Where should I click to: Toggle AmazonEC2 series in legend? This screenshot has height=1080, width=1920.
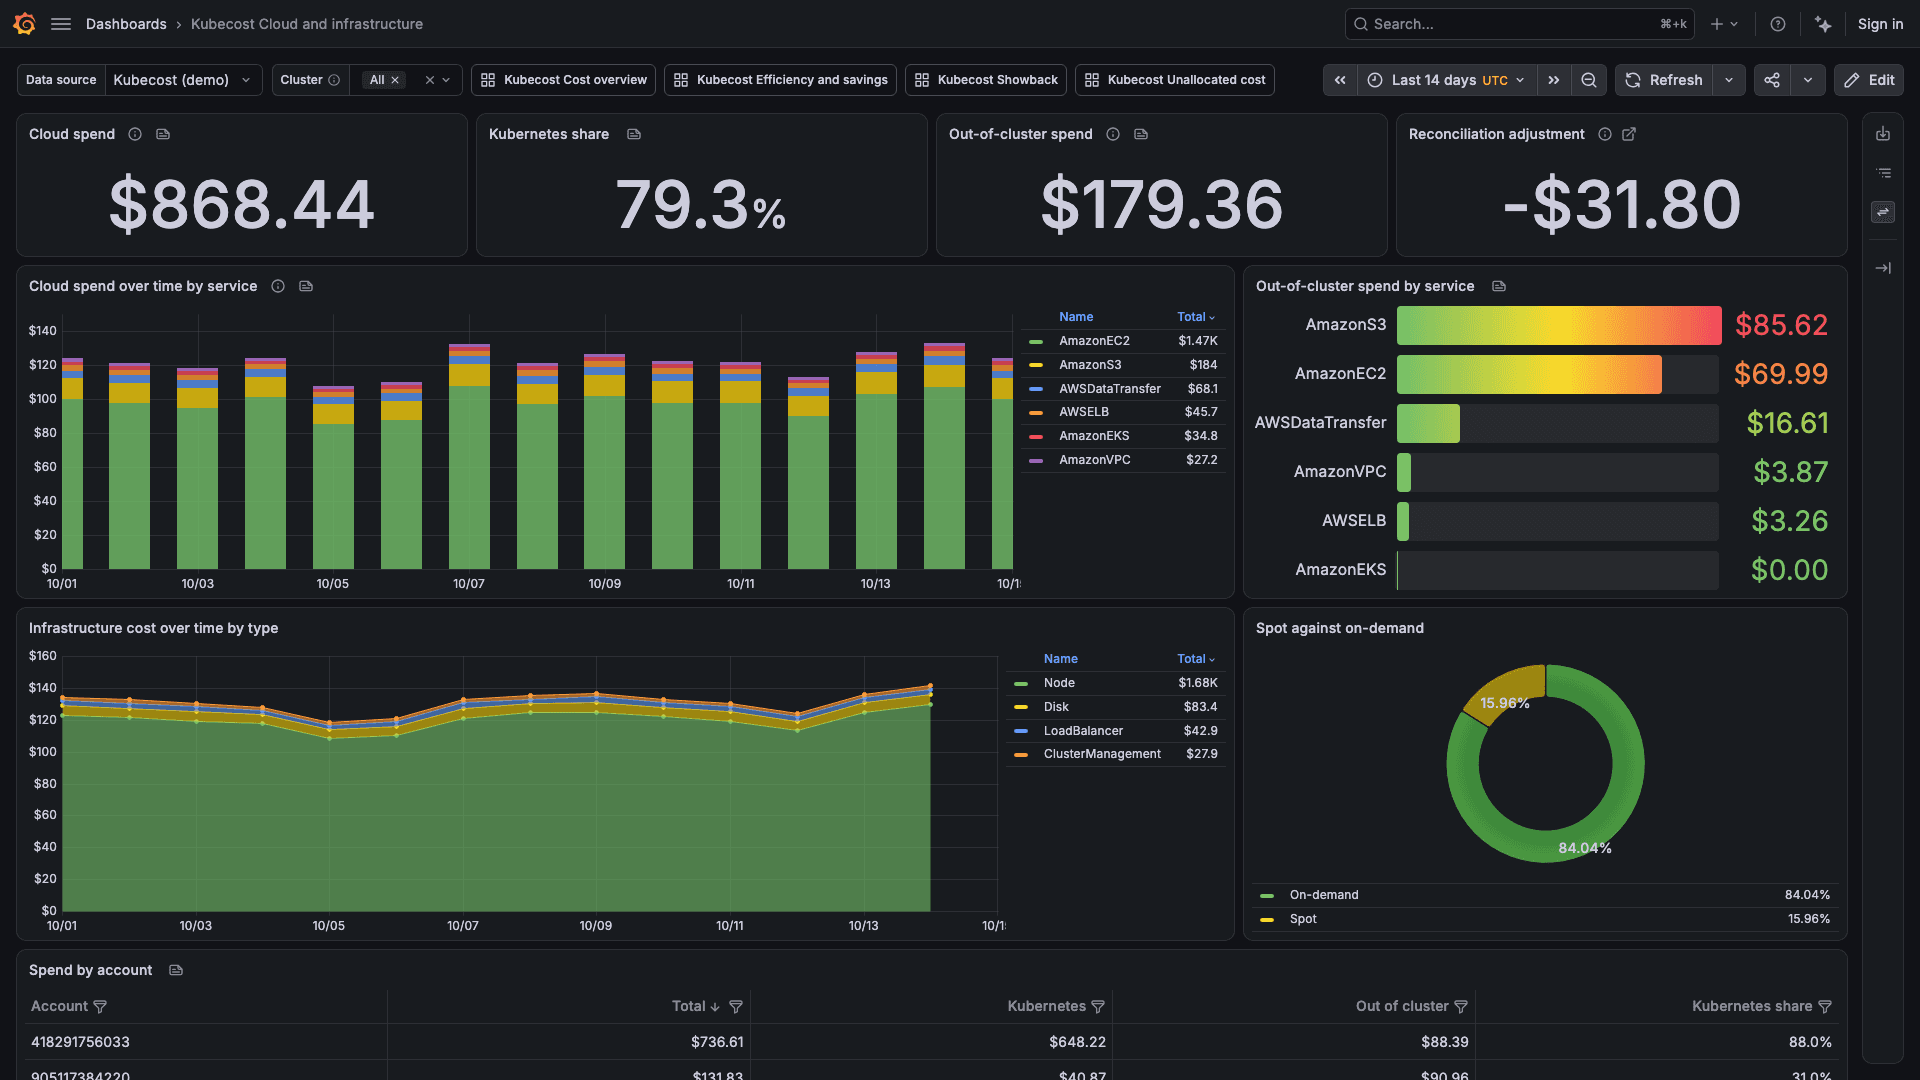(x=1094, y=341)
